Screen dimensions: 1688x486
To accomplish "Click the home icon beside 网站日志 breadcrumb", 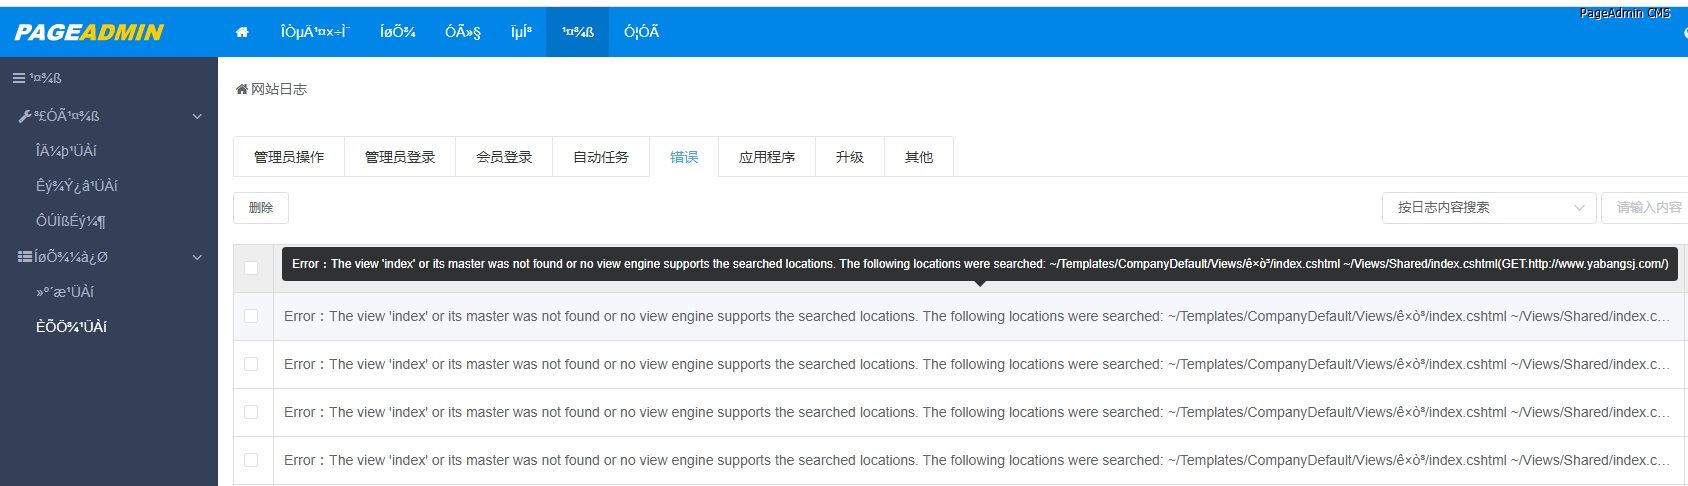I will coord(241,89).
